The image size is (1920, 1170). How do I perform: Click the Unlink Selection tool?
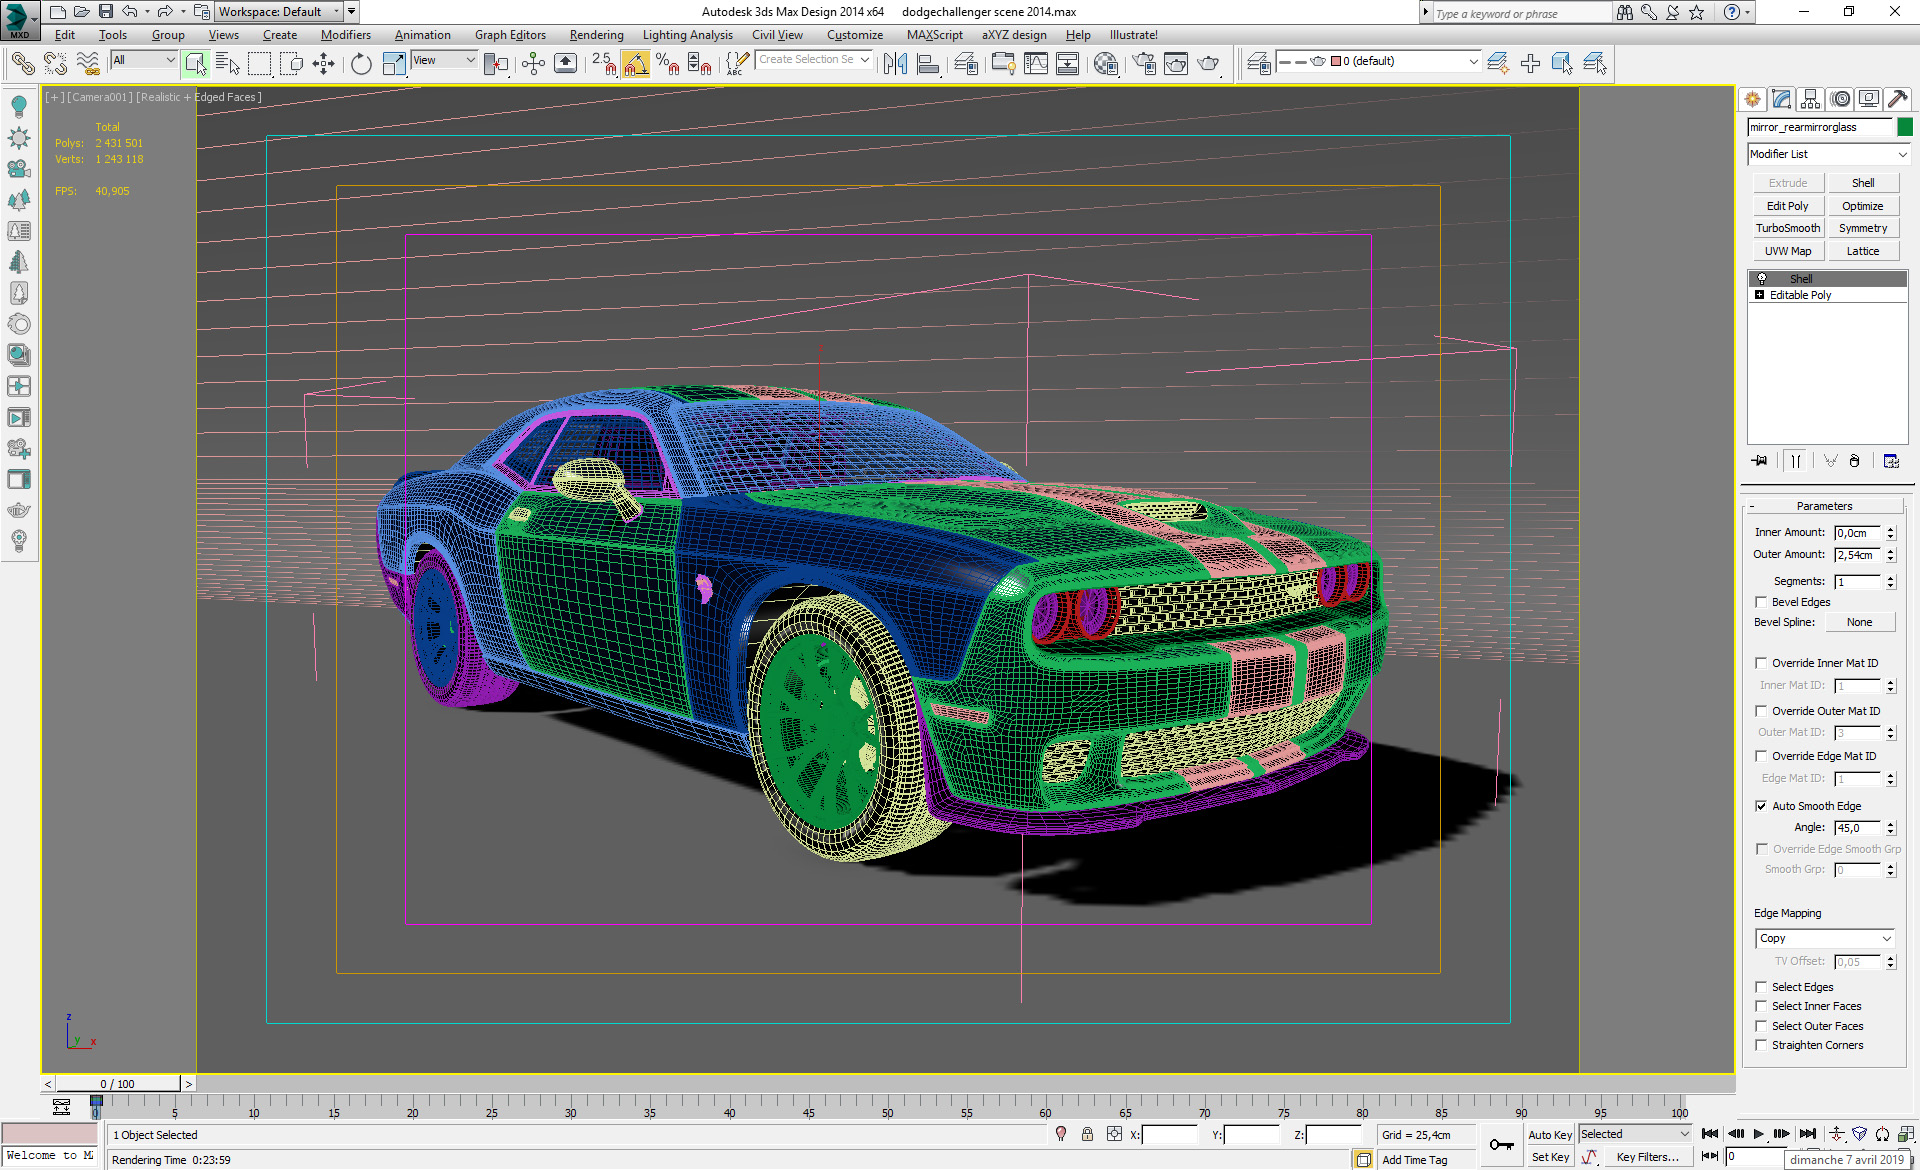pyautogui.click(x=55, y=64)
